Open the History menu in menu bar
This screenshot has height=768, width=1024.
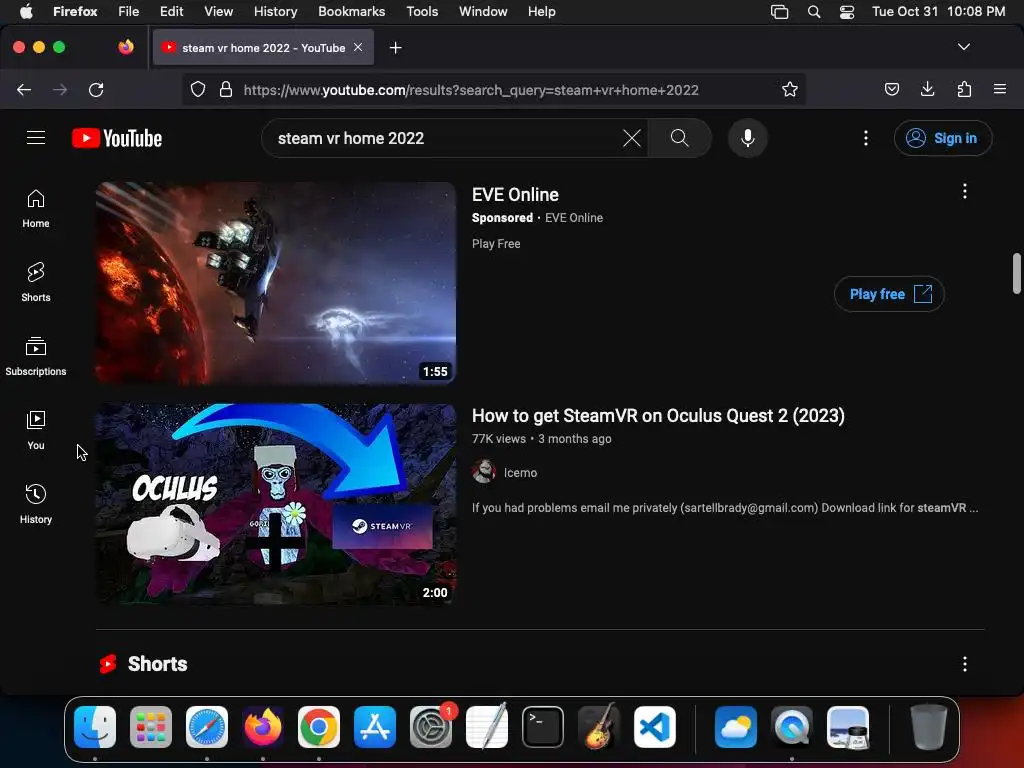275,12
